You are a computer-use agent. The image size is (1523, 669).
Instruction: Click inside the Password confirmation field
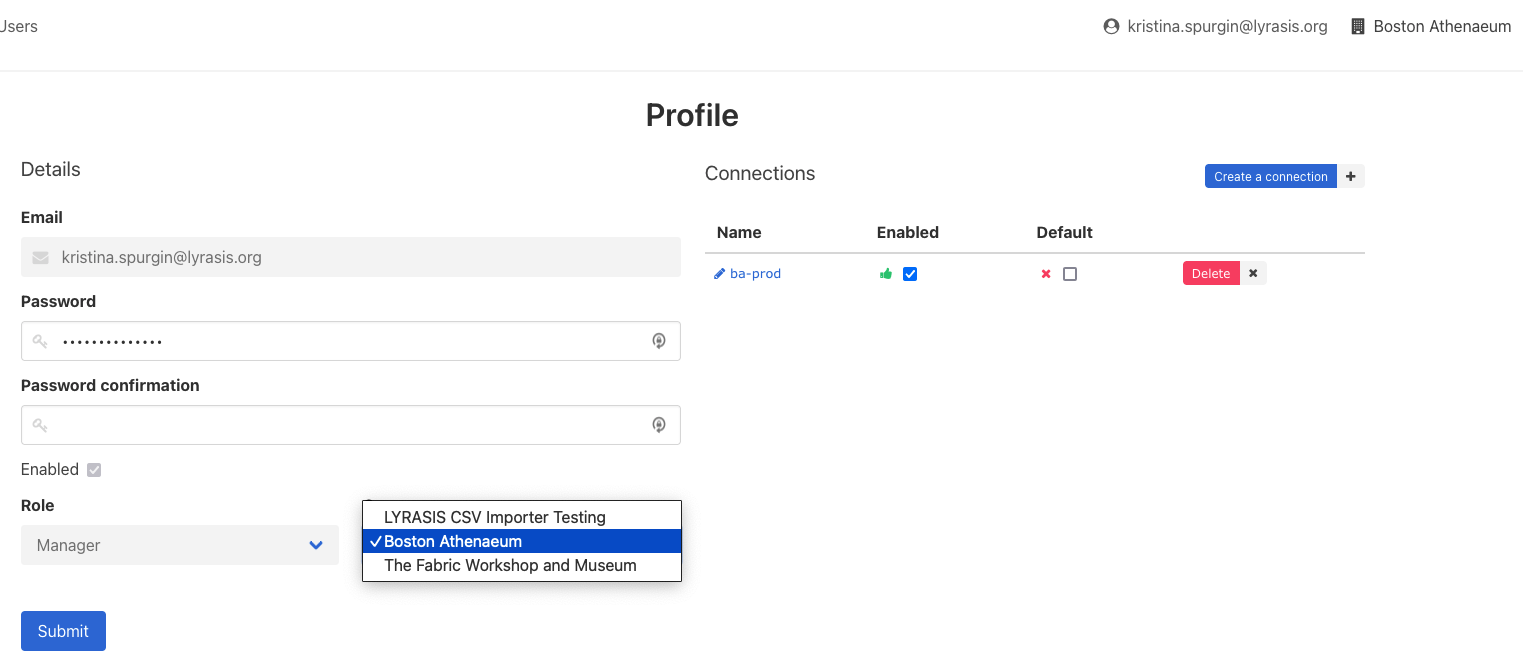click(x=350, y=424)
